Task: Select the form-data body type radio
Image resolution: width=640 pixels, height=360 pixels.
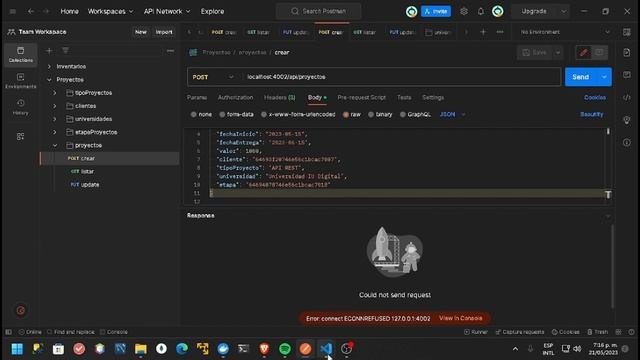Action: pyautogui.click(x=222, y=114)
